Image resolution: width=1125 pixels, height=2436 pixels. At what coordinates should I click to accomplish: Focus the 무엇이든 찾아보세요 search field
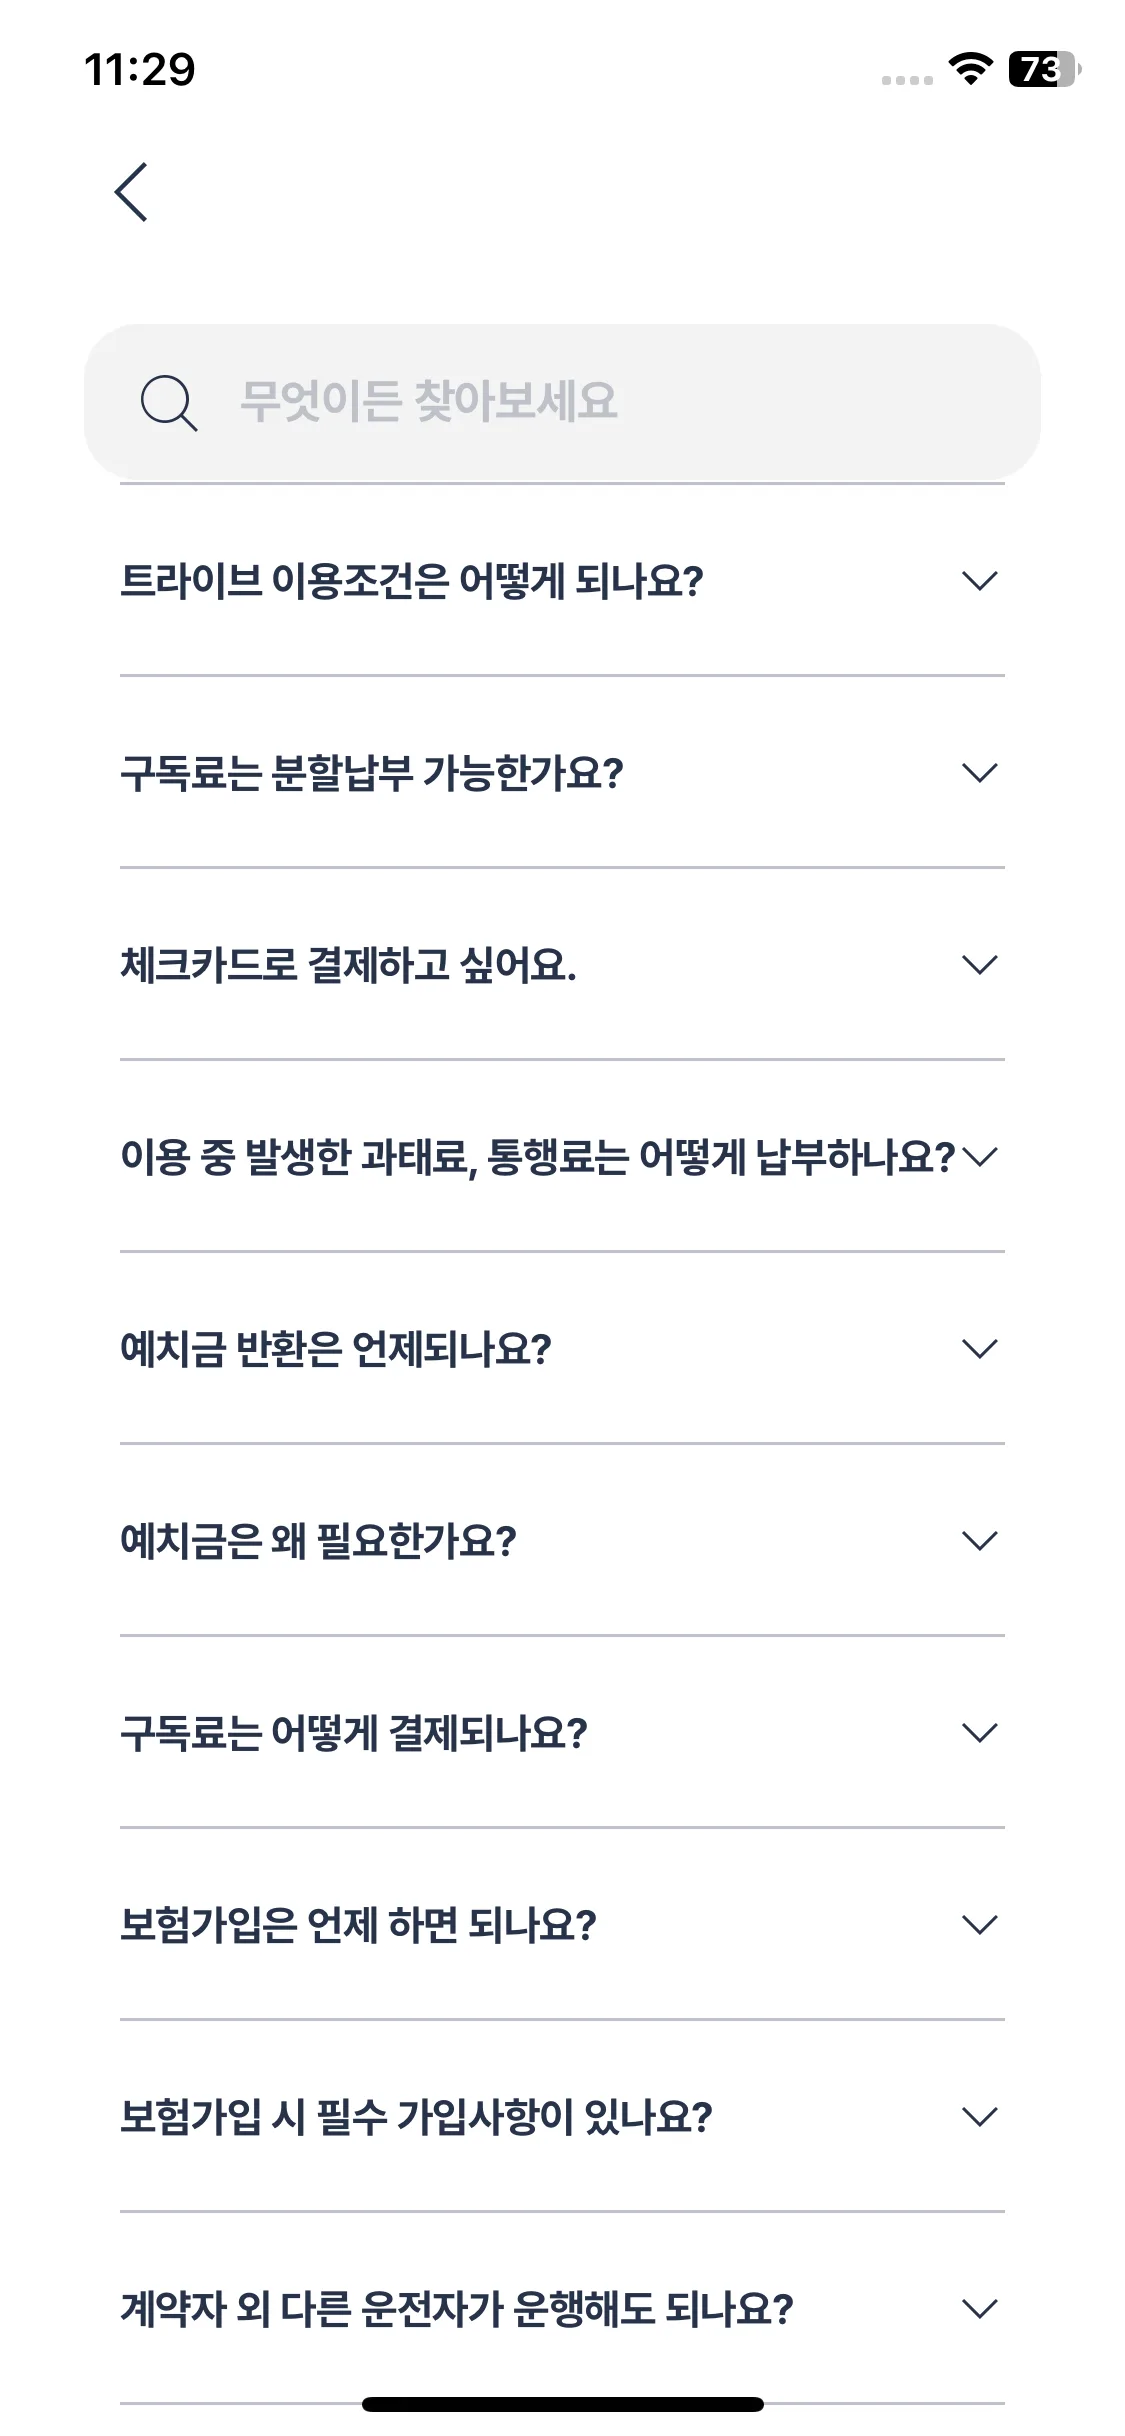pyautogui.click(x=562, y=402)
